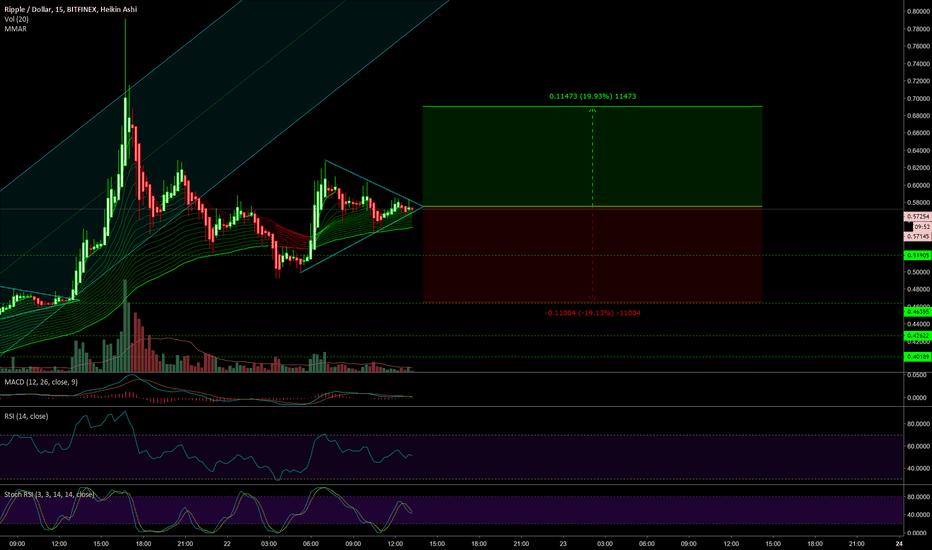Click the green 0.51905 price level tag

917,256
